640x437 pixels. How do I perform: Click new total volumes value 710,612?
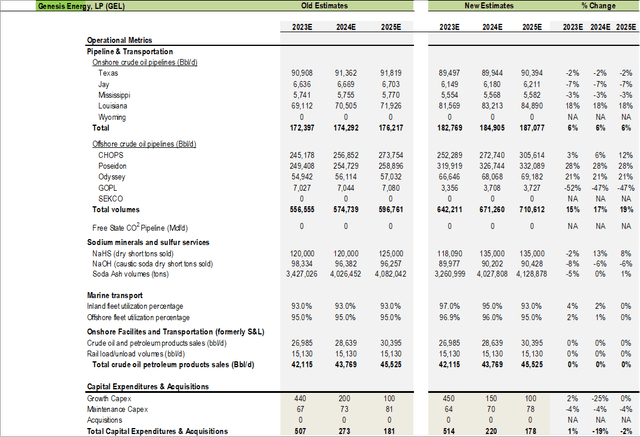coord(532,209)
